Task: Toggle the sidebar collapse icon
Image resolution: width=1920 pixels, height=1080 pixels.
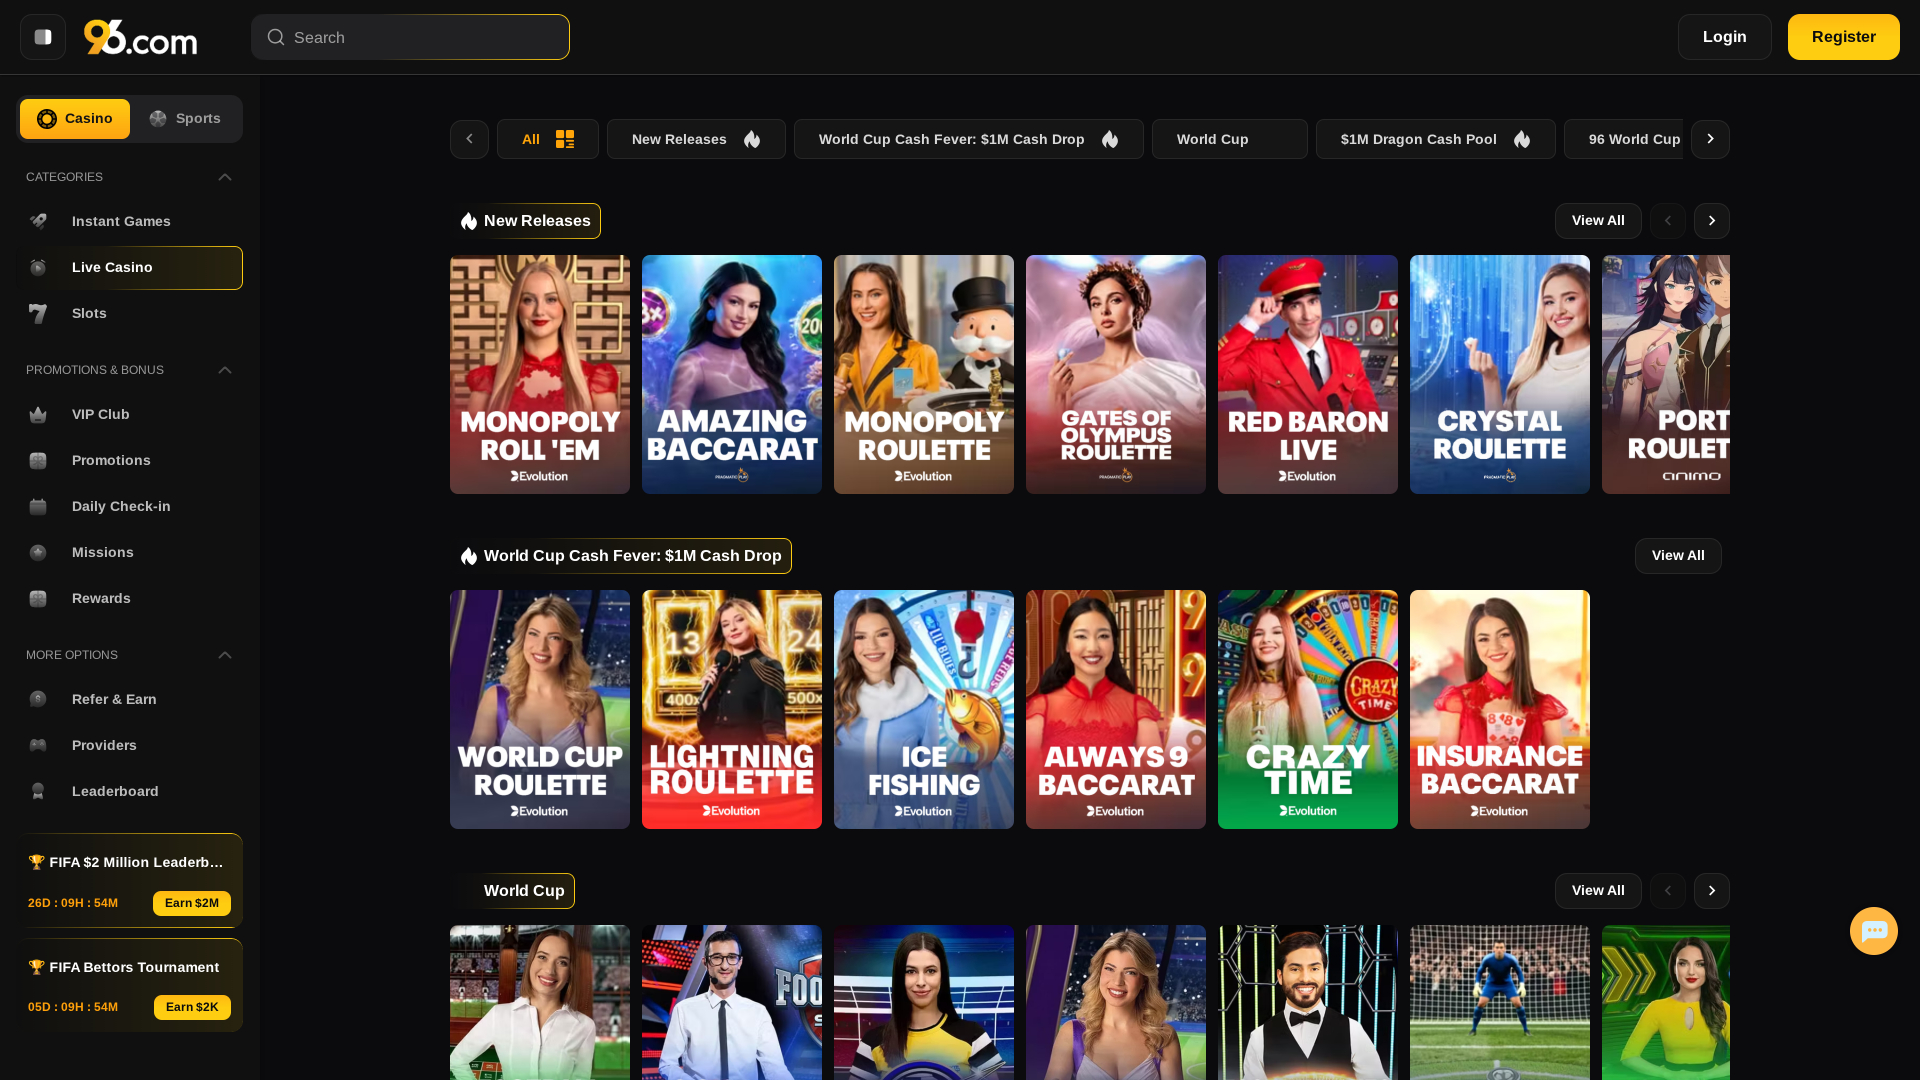Action: pos(43,37)
